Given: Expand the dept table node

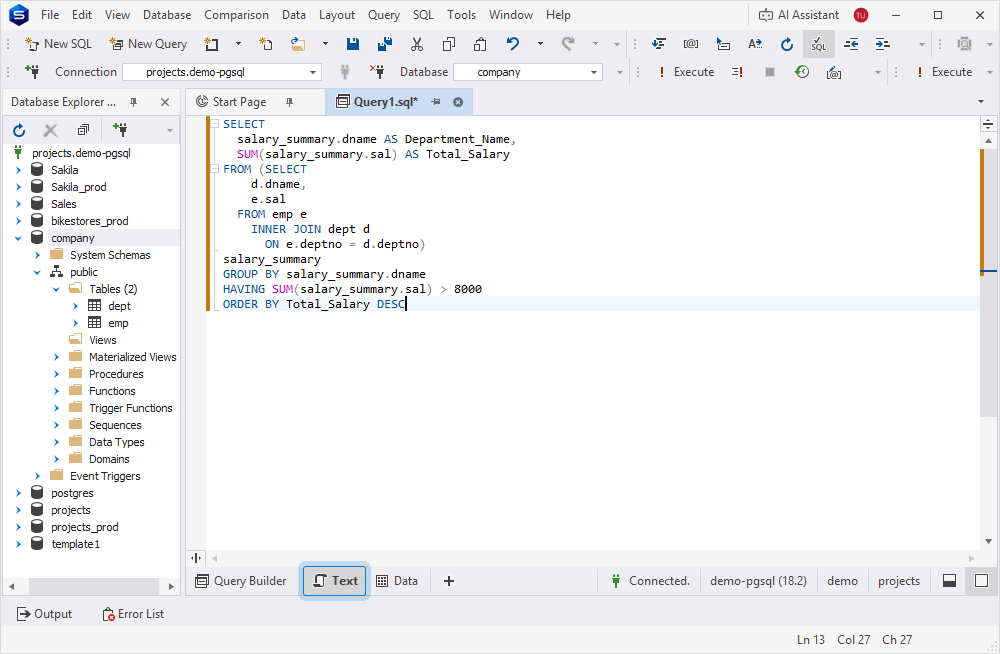Looking at the screenshot, I should 76,306.
